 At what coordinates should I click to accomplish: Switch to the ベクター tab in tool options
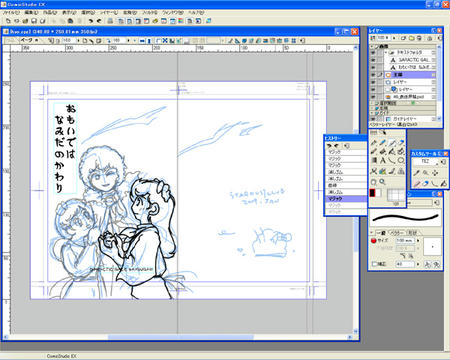click(x=397, y=232)
